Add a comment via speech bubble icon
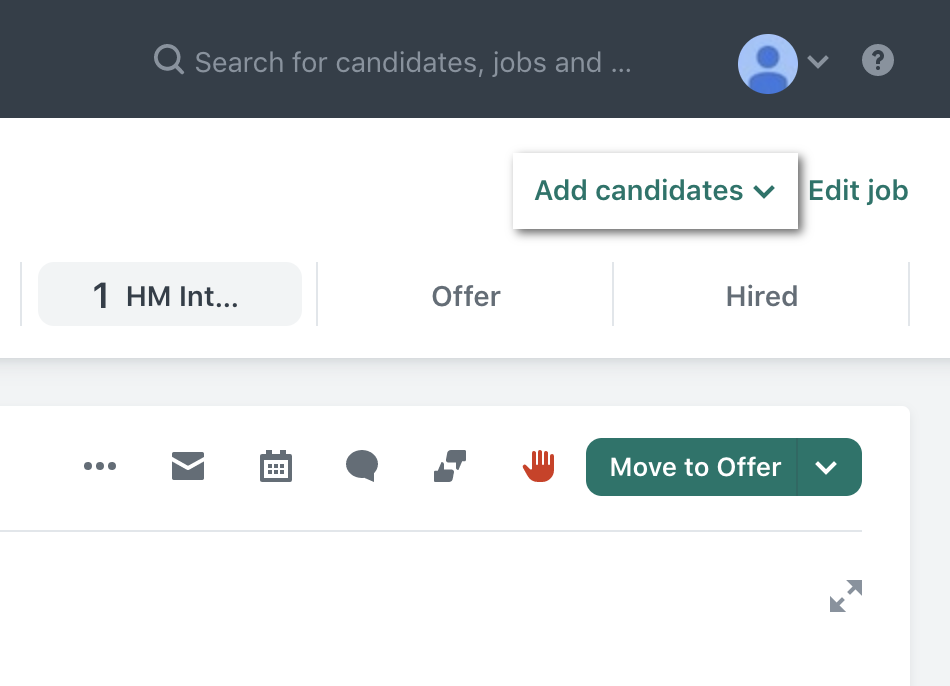The width and height of the screenshot is (950, 686). click(362, 466)
